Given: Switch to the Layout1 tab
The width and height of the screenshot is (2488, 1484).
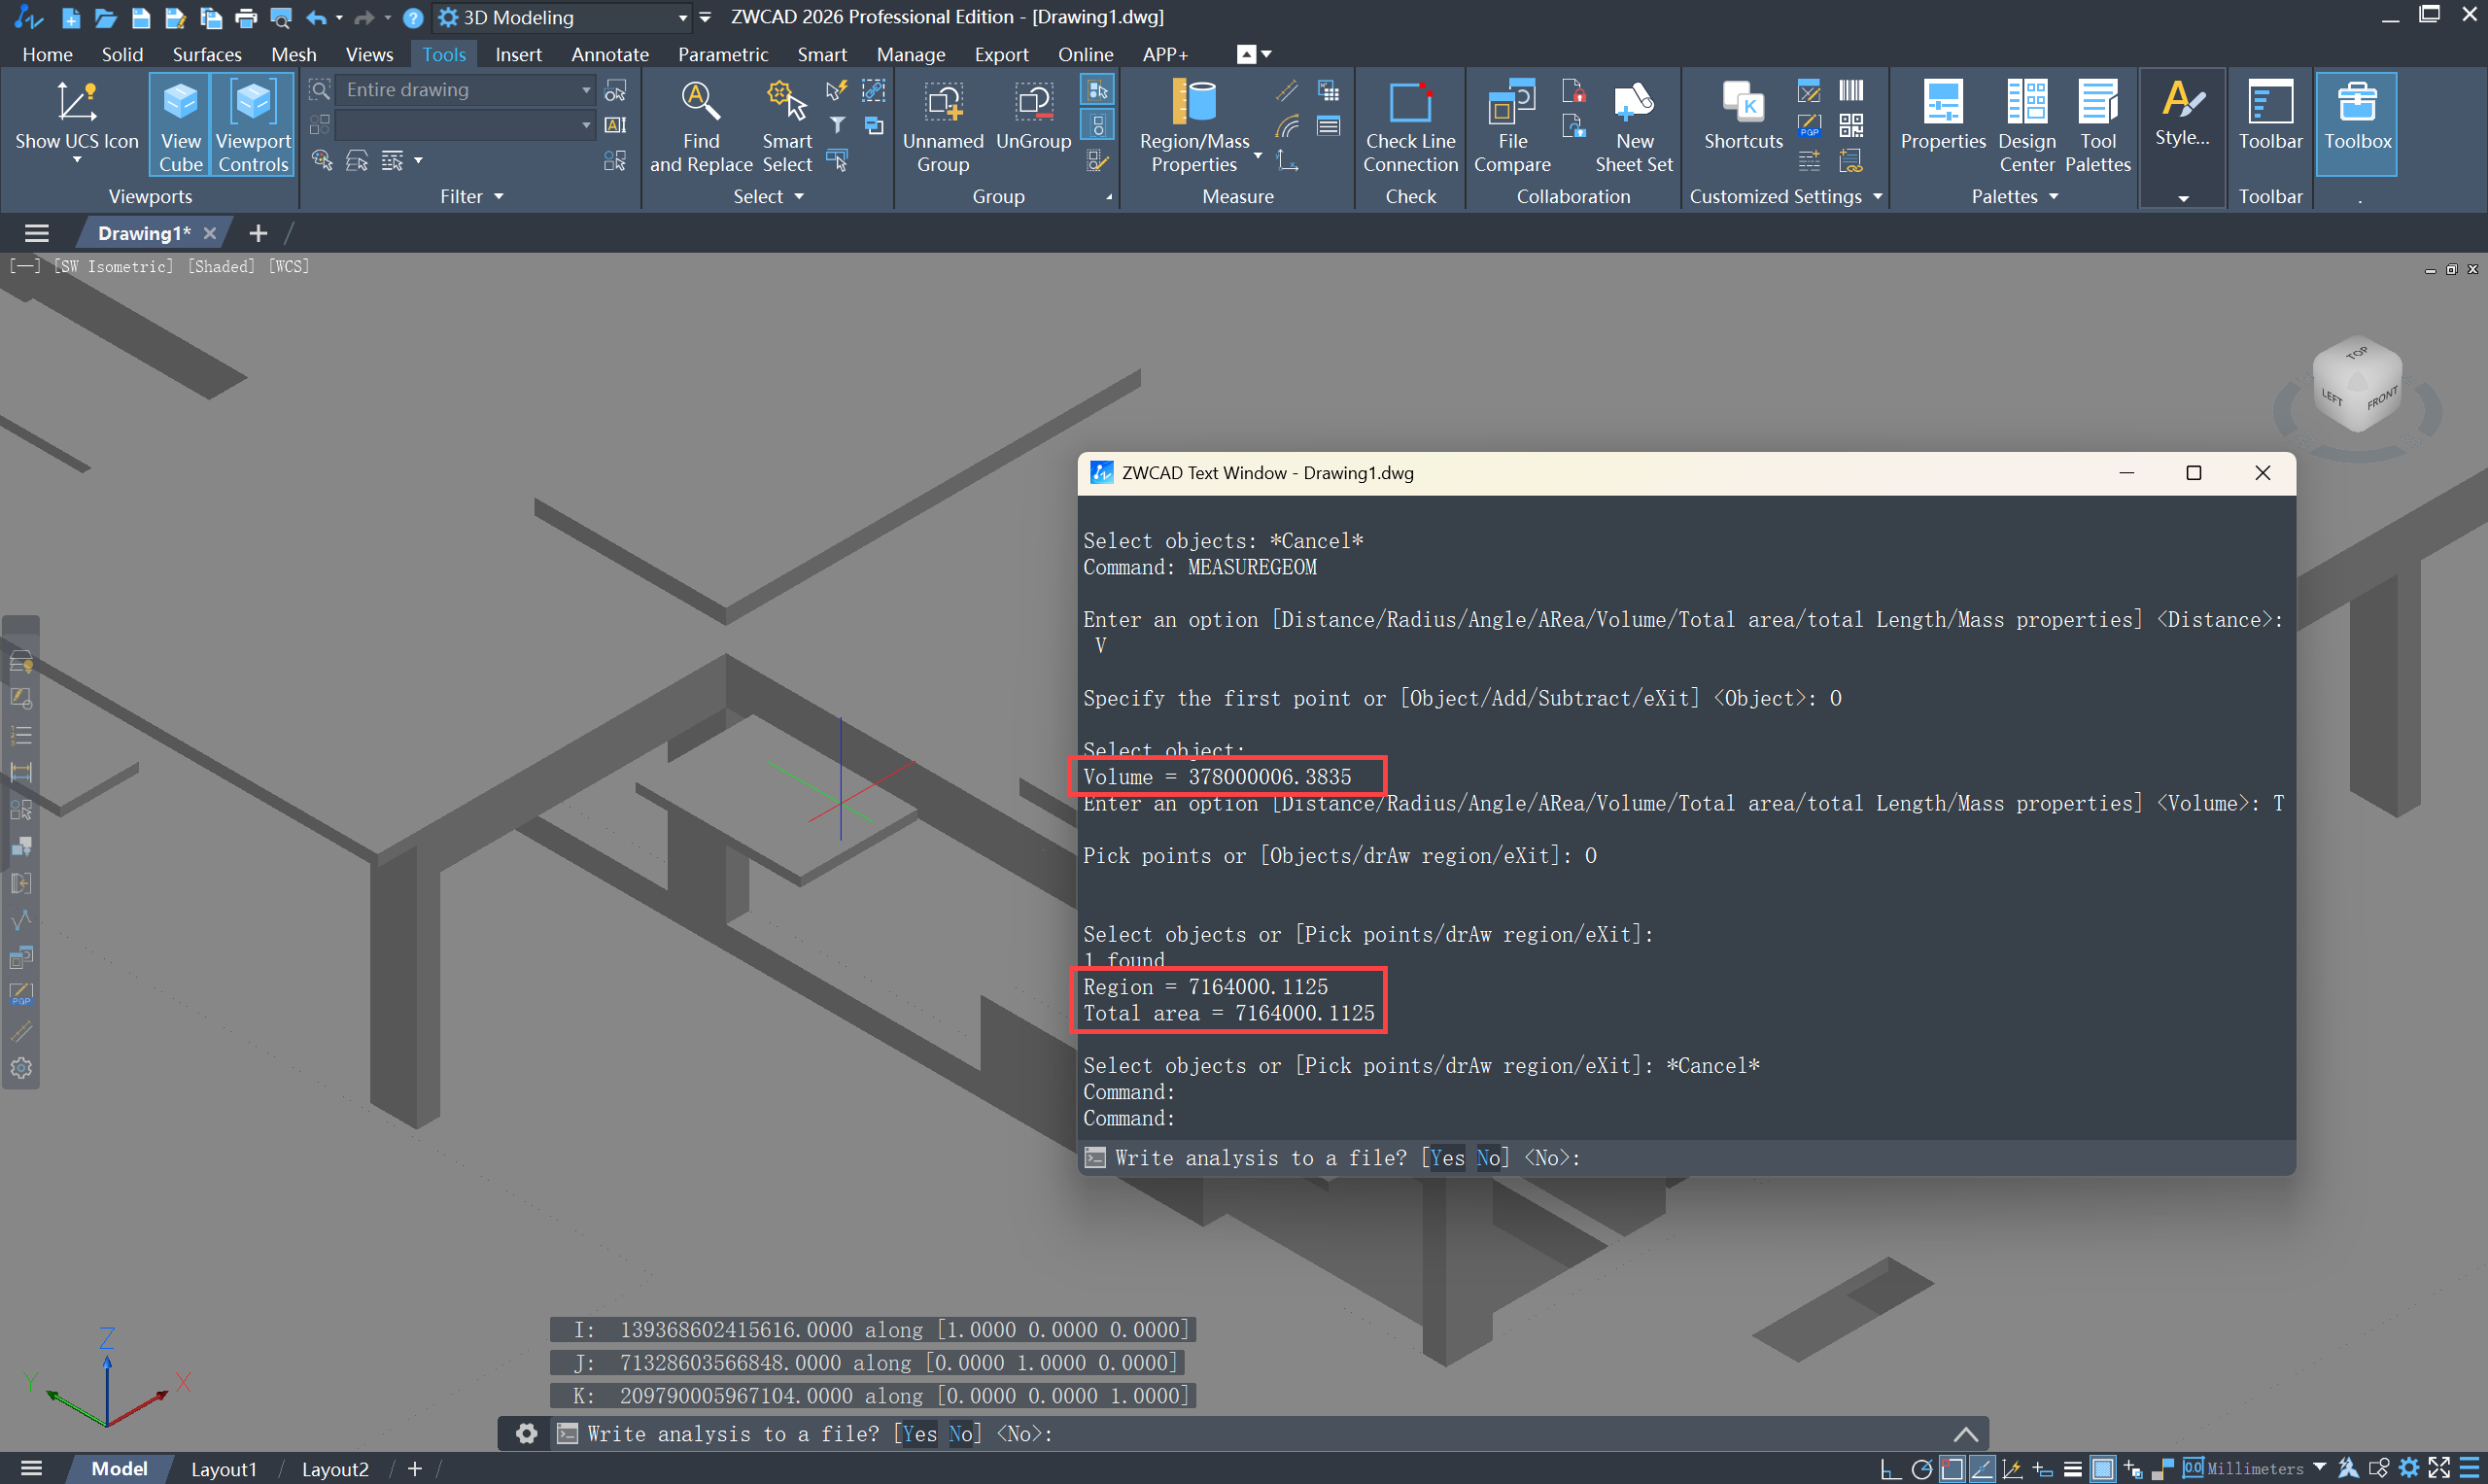Looking at the screenshot, I should coord(224,1468).
